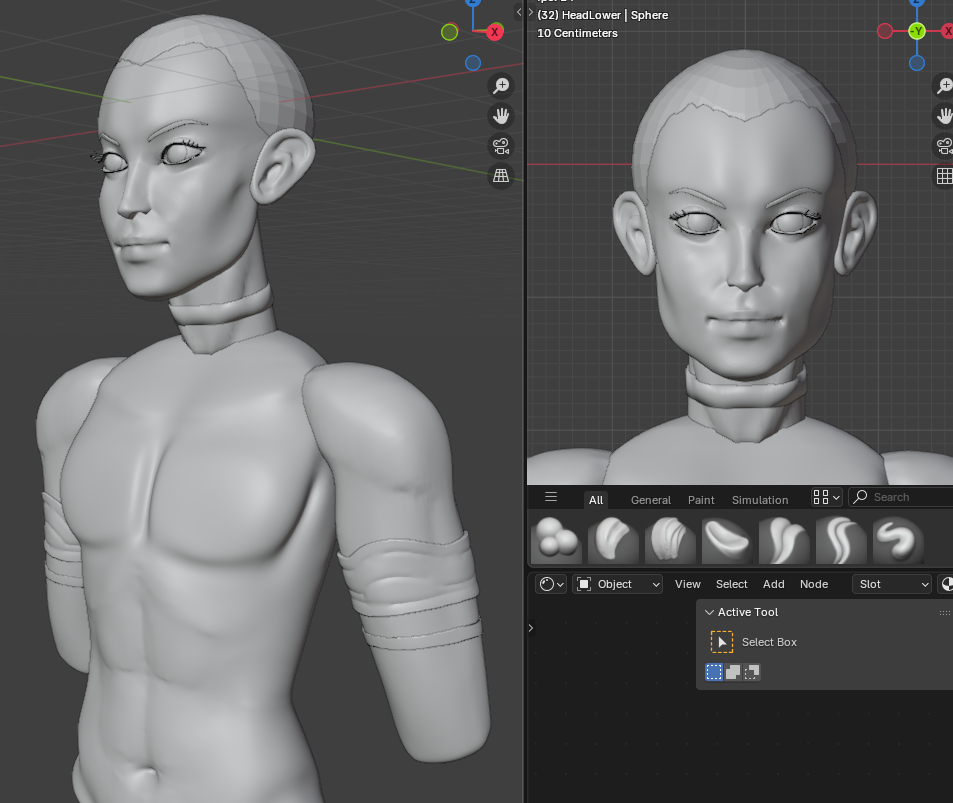Image resolution: width=953 pixels, height=803 pixels.
Task: Click the zoom icon in left viewport
Action: coord(501,86)
